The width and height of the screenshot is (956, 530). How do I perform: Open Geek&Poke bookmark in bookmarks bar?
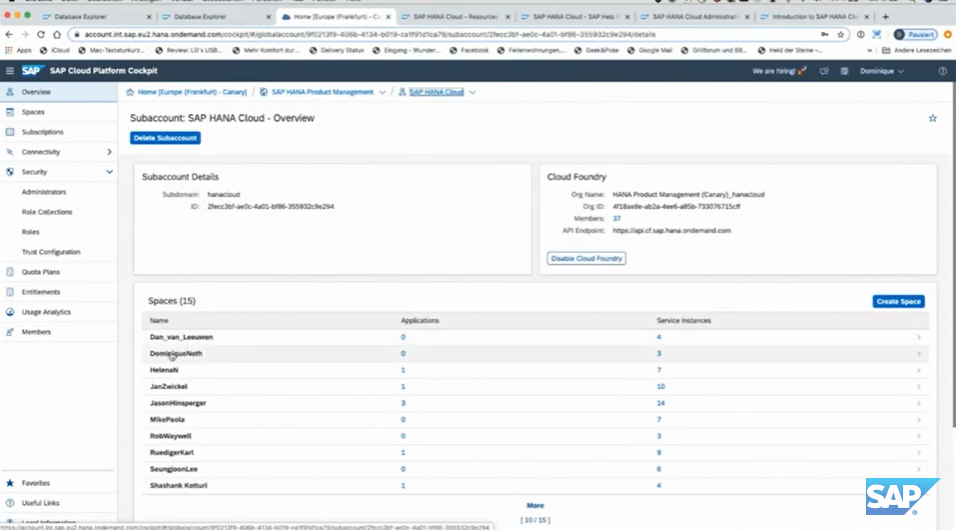coord(598,50)
